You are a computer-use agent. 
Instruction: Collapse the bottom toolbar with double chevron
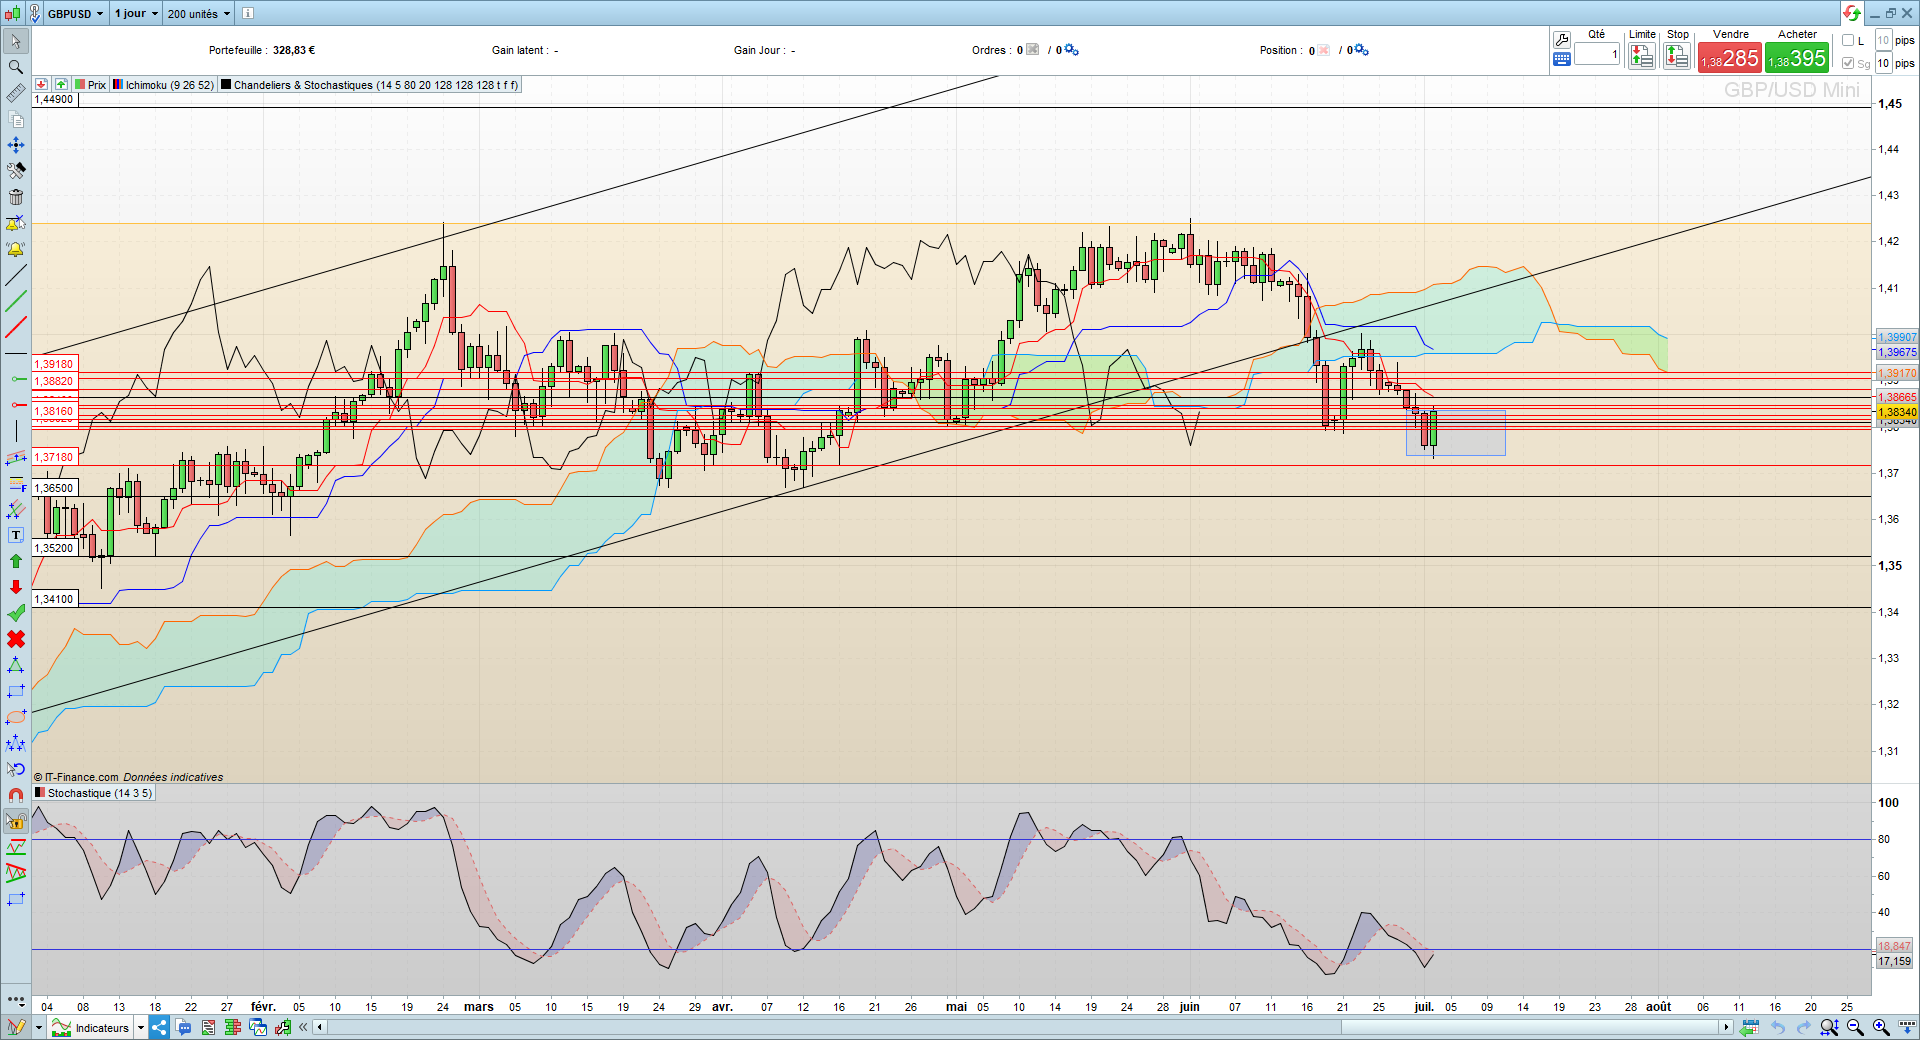[303, 1027]
